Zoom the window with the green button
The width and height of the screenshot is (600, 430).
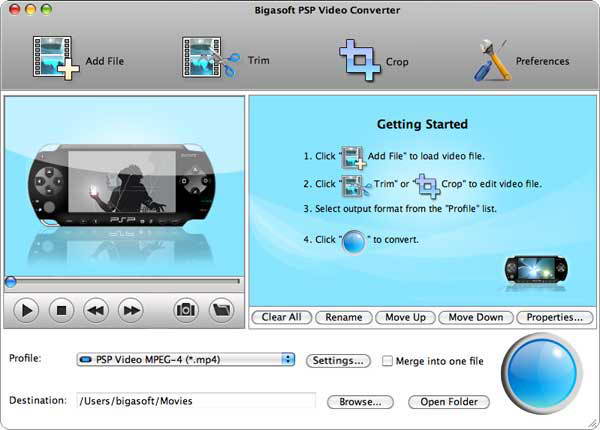47,10
